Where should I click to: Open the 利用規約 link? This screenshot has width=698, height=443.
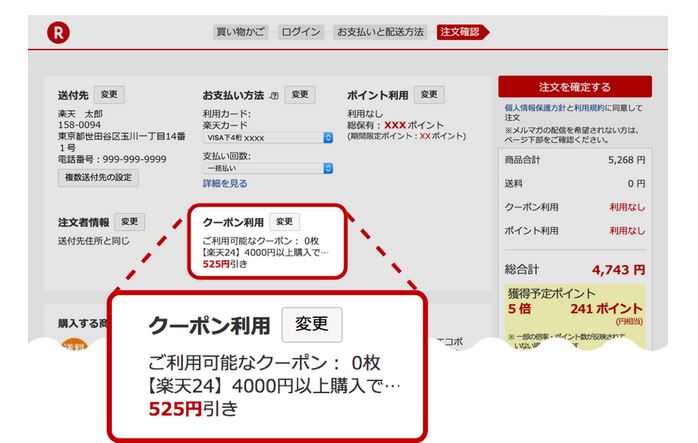point(589,108)
